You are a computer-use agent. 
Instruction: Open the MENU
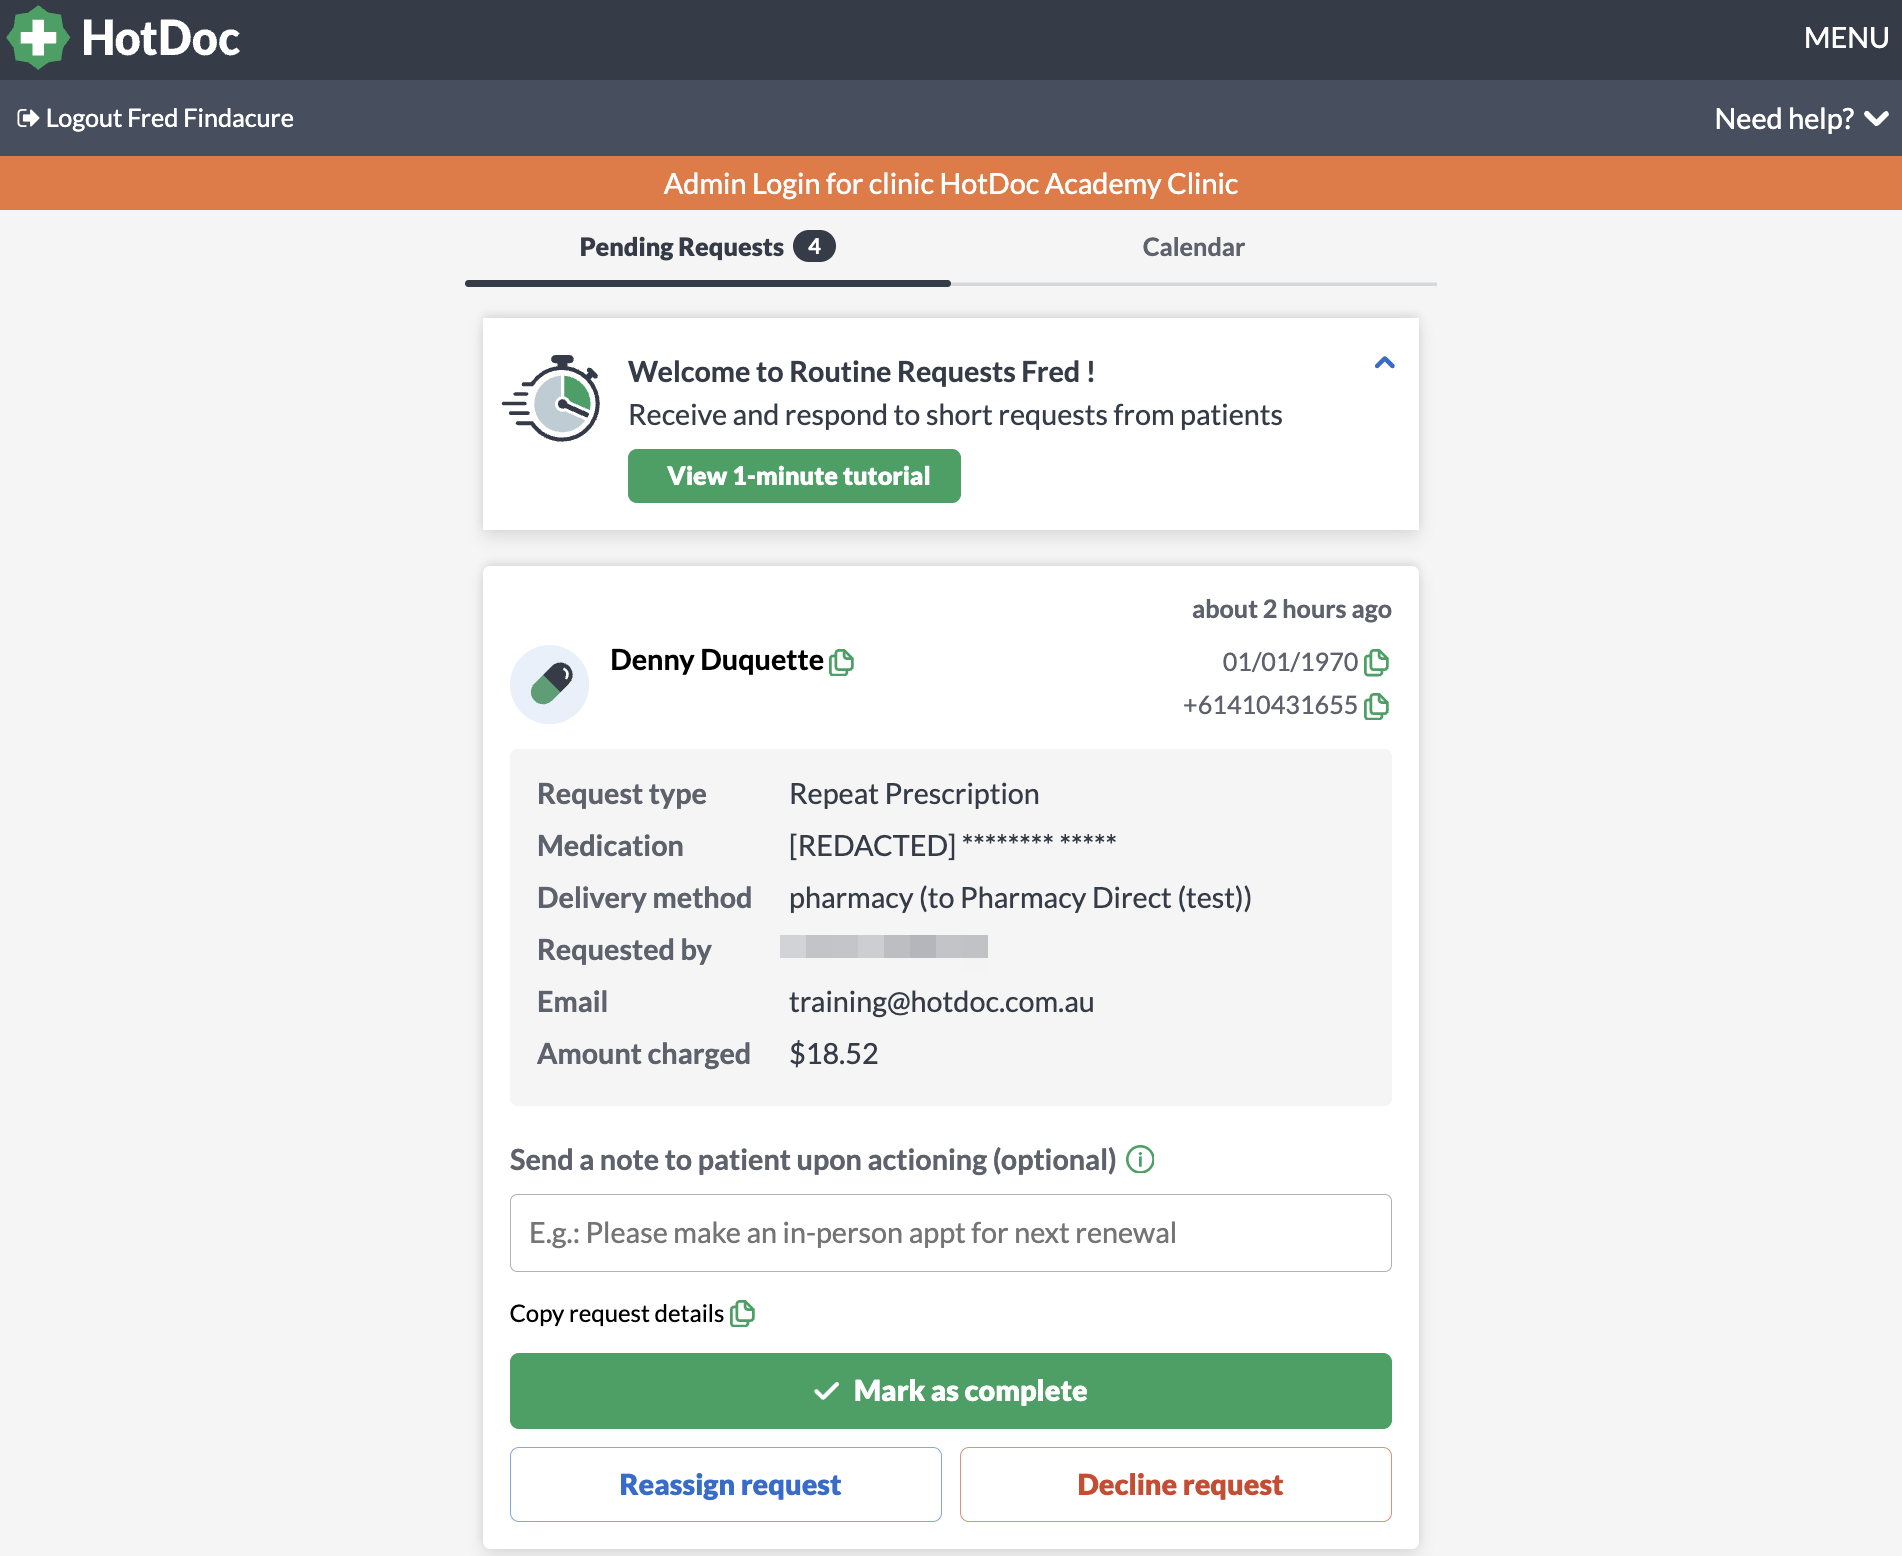coord(1846,38)
